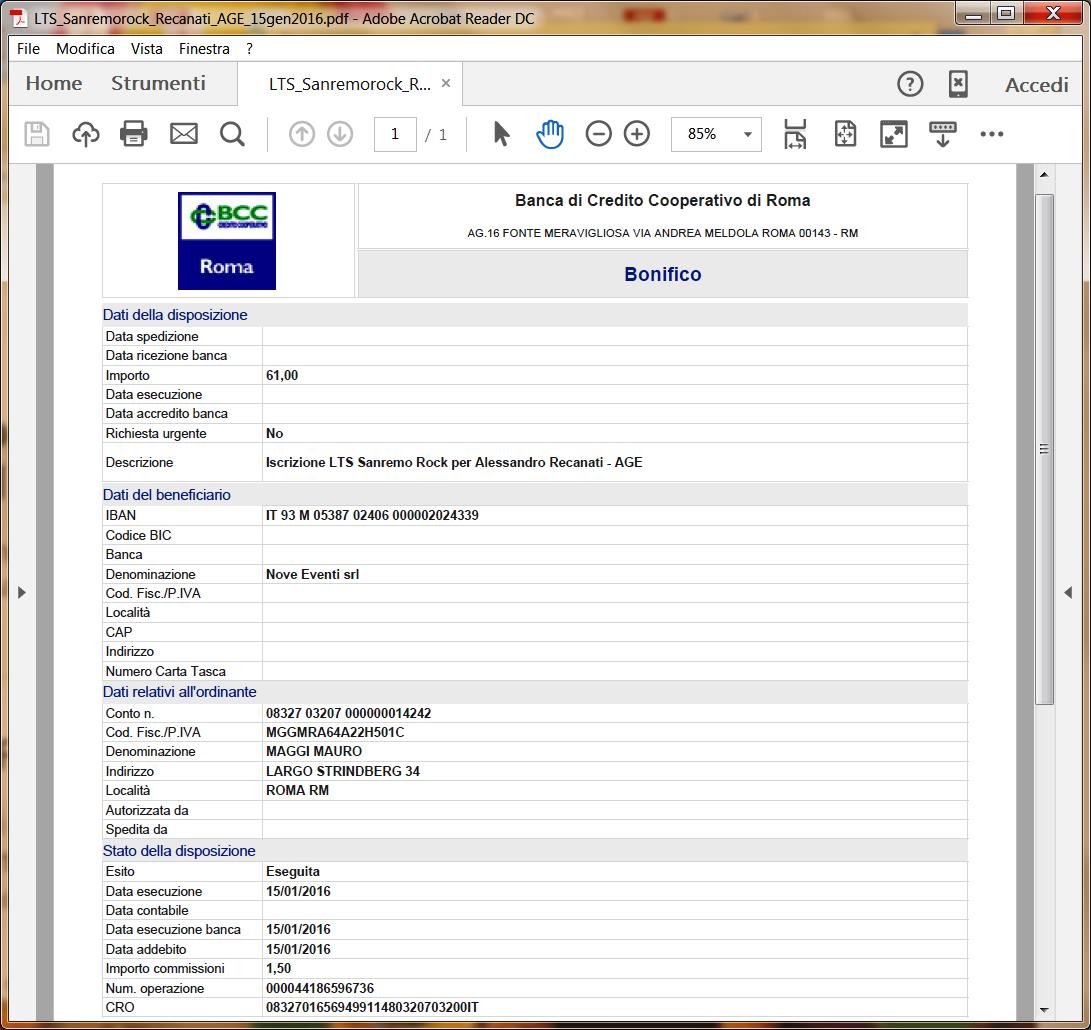1091x1030 pixels.
Task: Close the Acrobat Reader window
Action: (x=1053, y=14)
